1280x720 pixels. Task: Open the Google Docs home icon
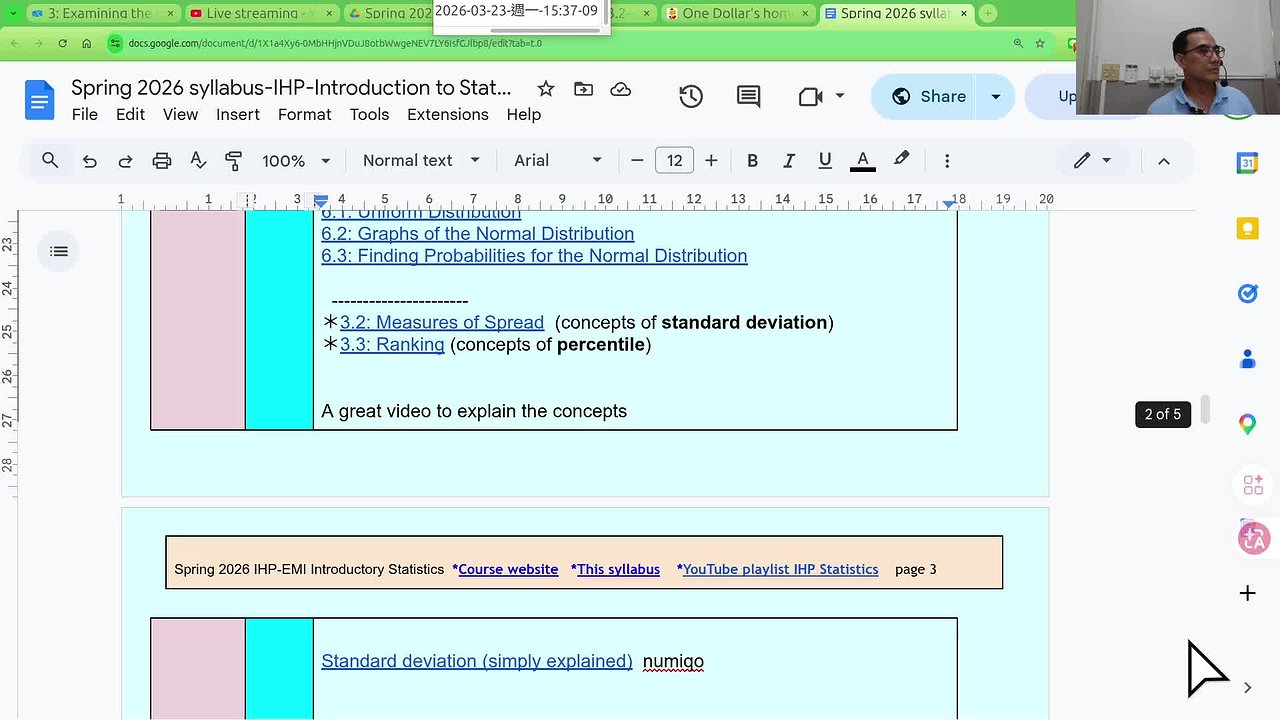click(x=40, y=101)
